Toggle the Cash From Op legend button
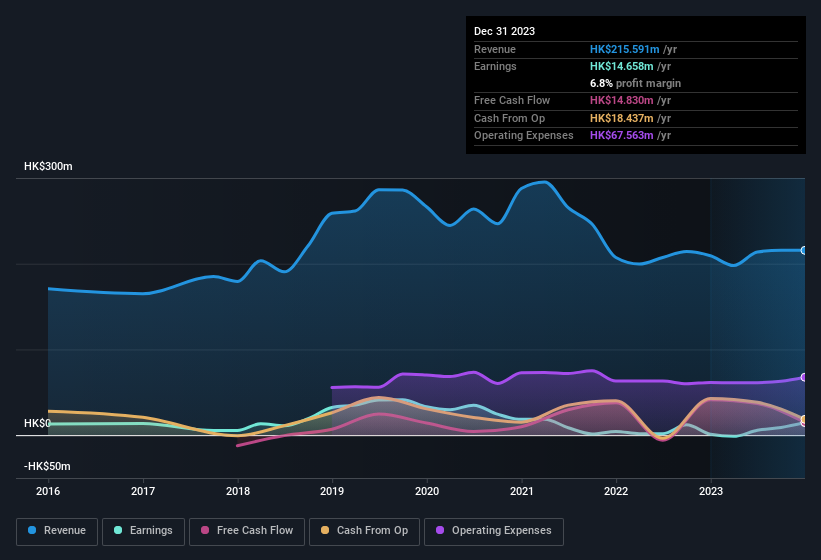 click(364, 531)
